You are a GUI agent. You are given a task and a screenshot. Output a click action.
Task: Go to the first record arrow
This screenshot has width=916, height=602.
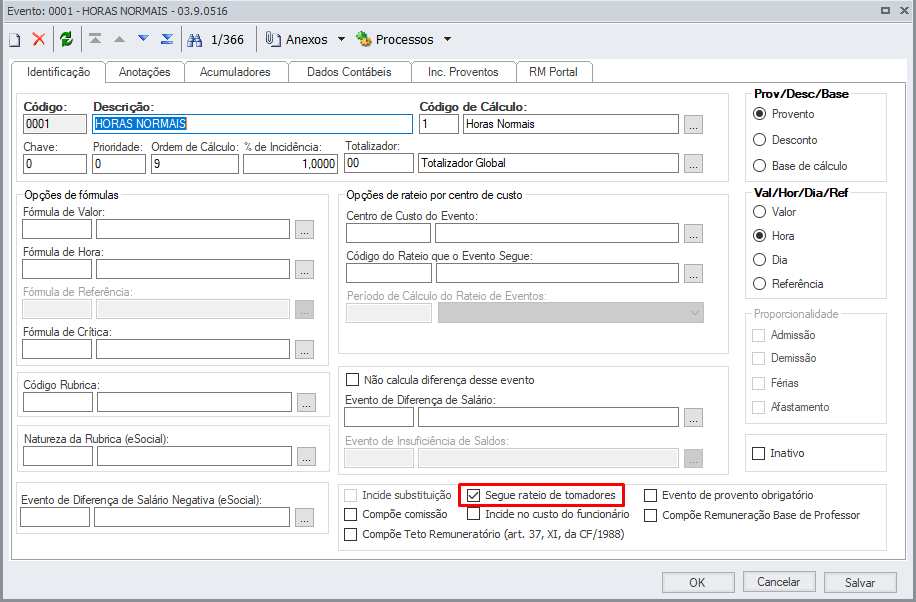tap(95, 39)
